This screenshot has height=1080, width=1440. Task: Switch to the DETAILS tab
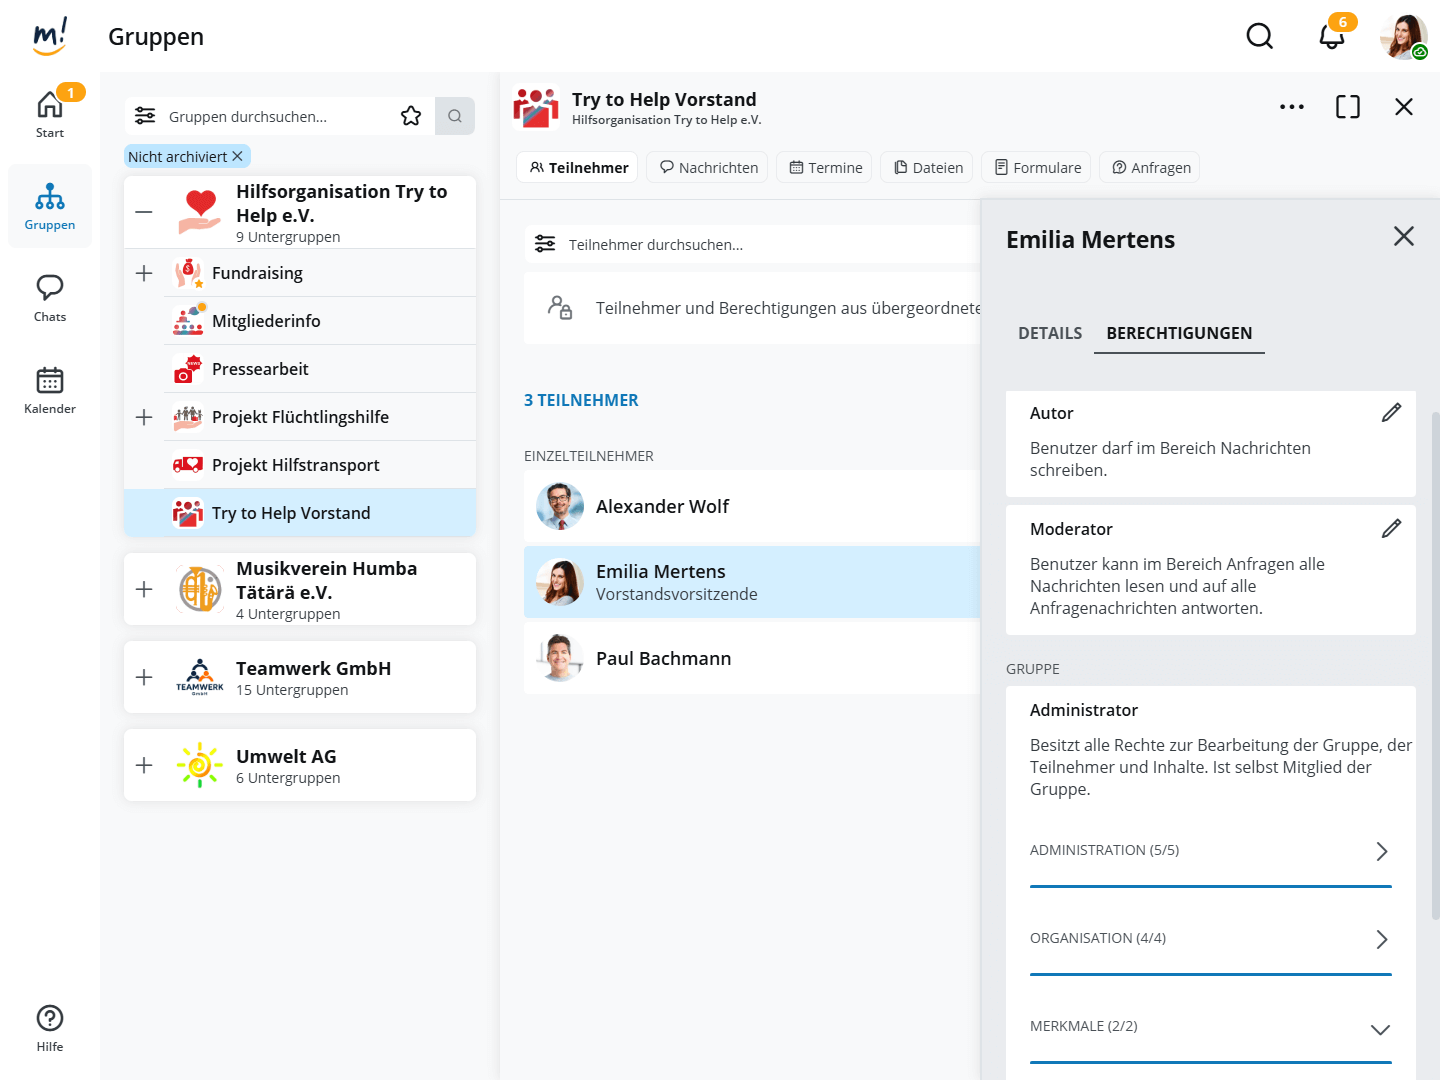1049,333
